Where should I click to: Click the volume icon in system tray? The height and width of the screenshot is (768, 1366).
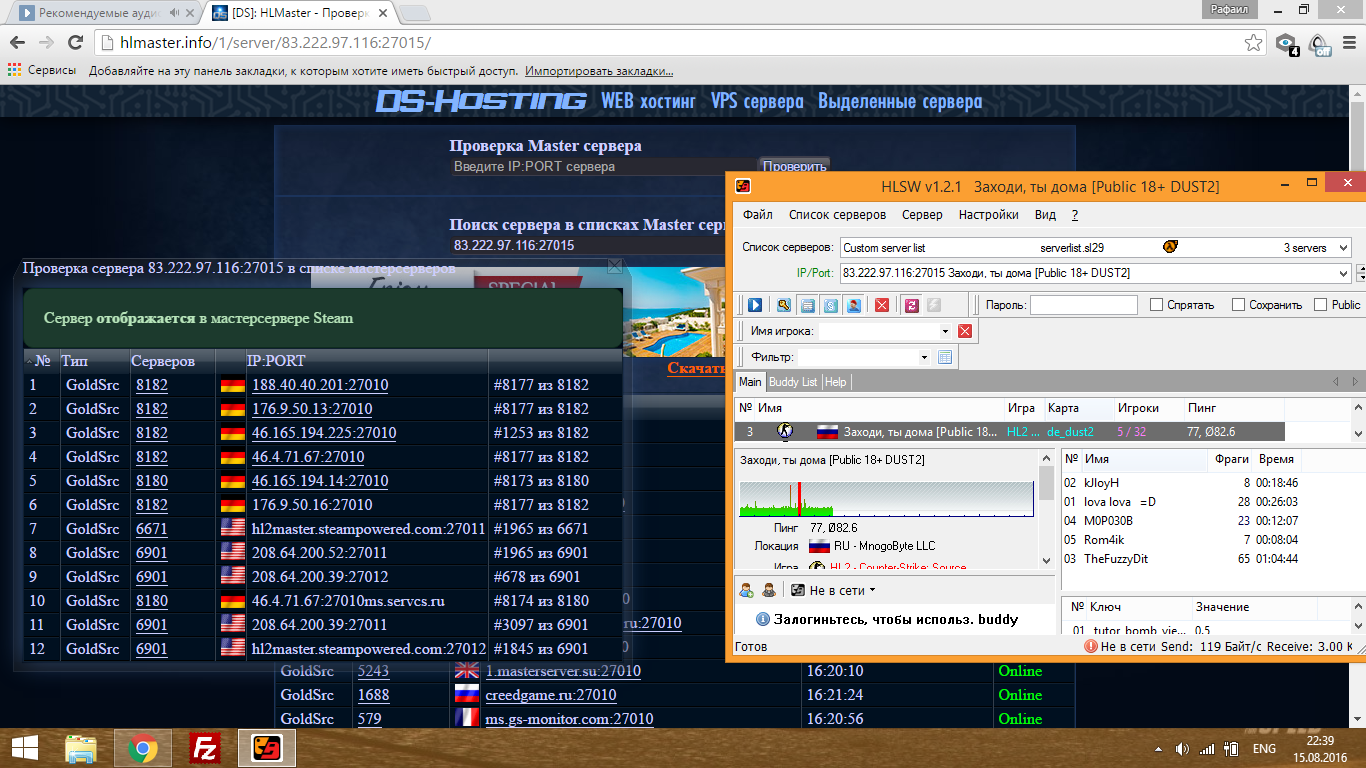click(1182, 748)
